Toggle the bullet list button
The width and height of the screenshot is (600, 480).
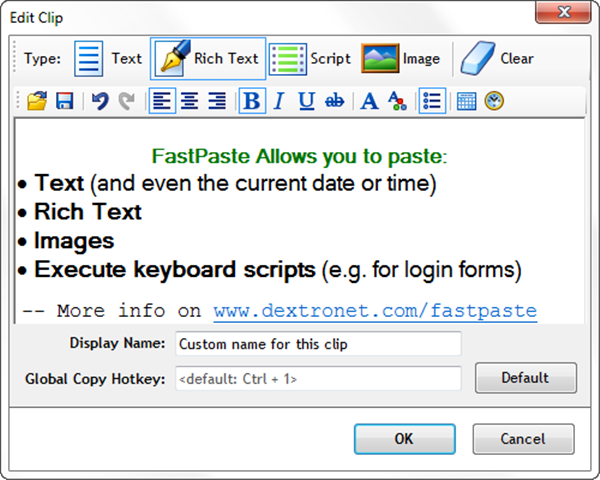point(432,101)
